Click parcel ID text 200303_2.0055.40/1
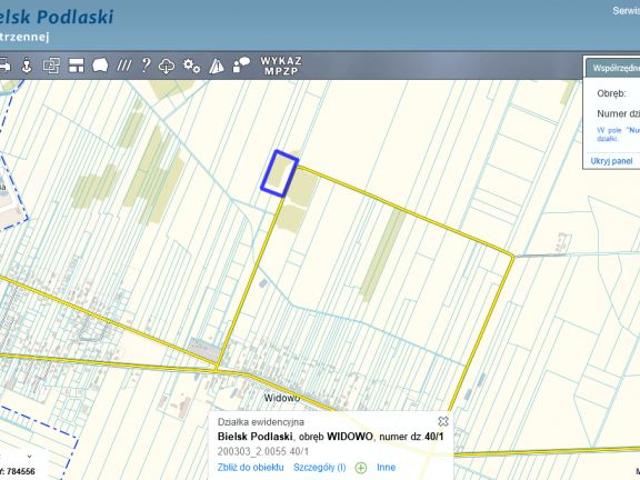640x480 pixels. [263, 451]
